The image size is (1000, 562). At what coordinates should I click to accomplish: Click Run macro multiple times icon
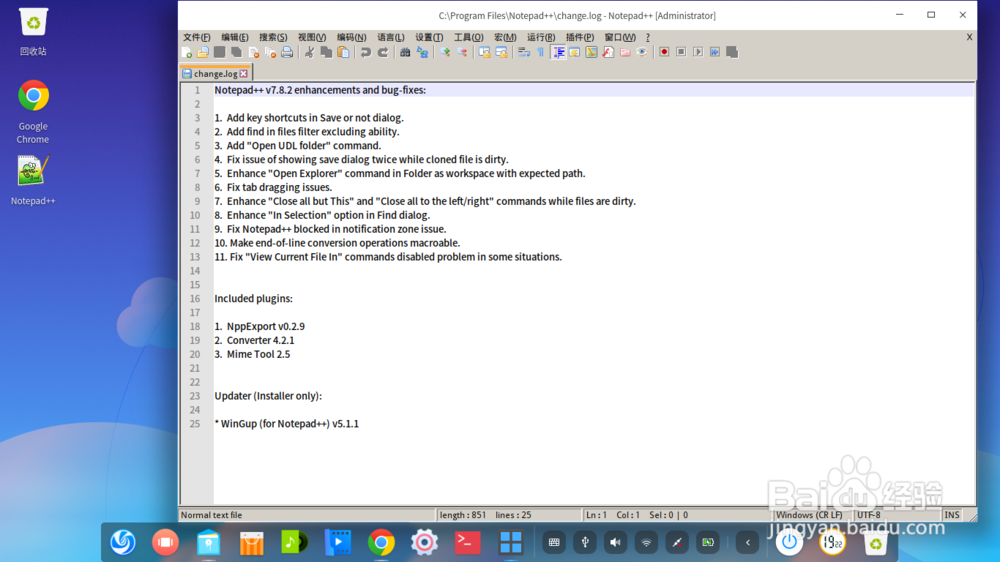[x=715, y=52]
